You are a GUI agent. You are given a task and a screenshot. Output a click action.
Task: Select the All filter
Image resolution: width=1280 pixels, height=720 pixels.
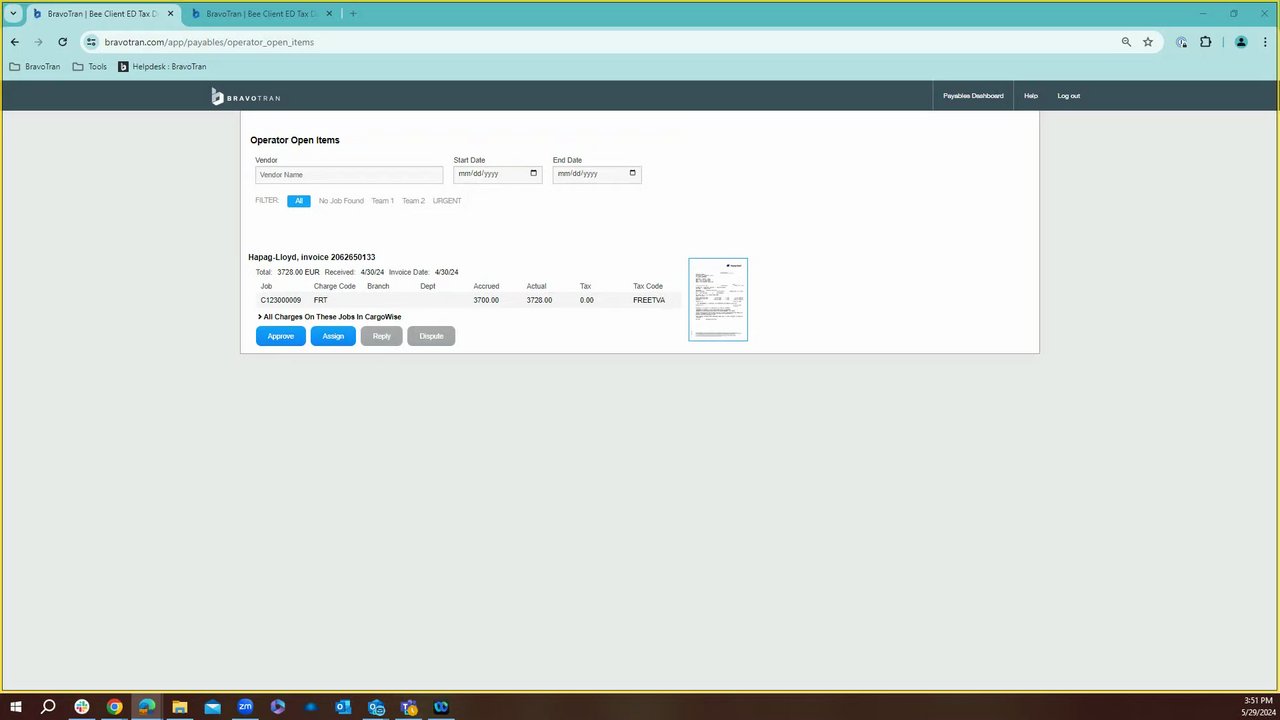298,201
